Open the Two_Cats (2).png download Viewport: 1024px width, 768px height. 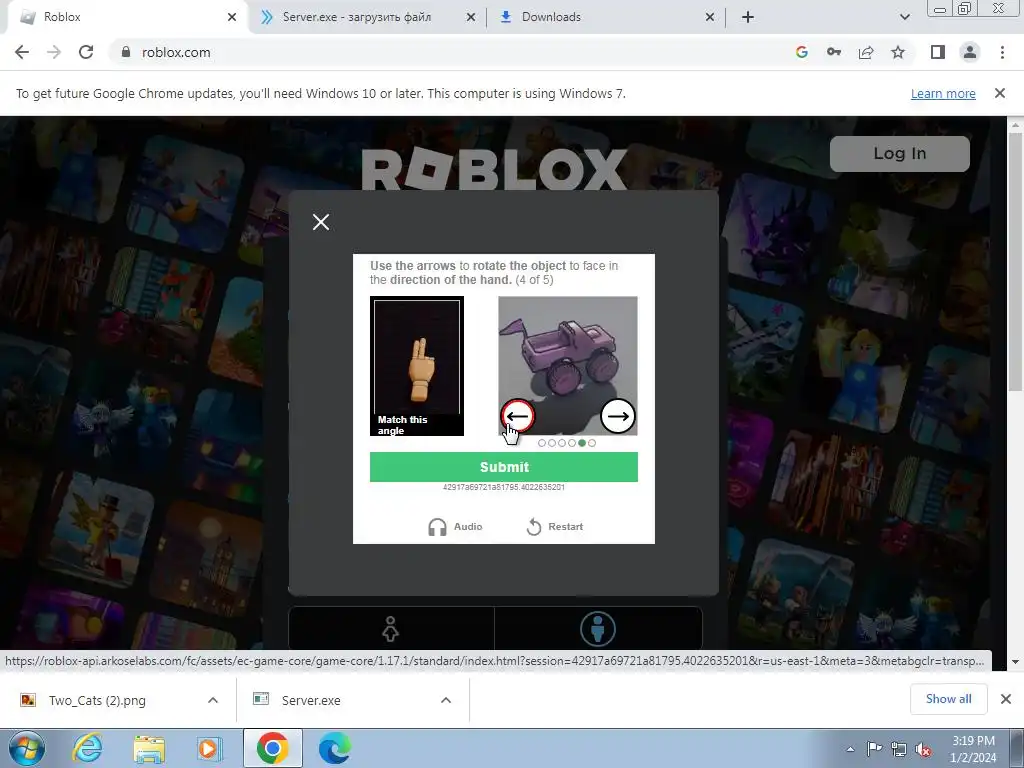click(97, 700)
